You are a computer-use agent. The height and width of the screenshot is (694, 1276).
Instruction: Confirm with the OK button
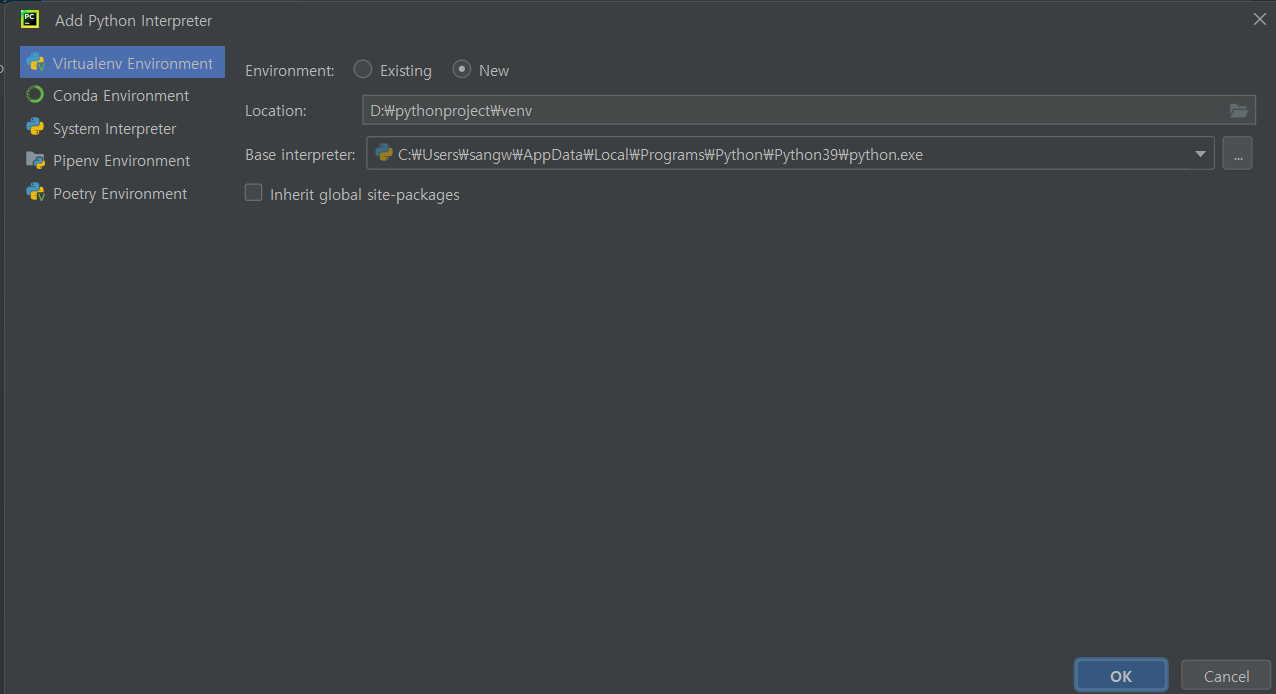[x=1121, y=676]
